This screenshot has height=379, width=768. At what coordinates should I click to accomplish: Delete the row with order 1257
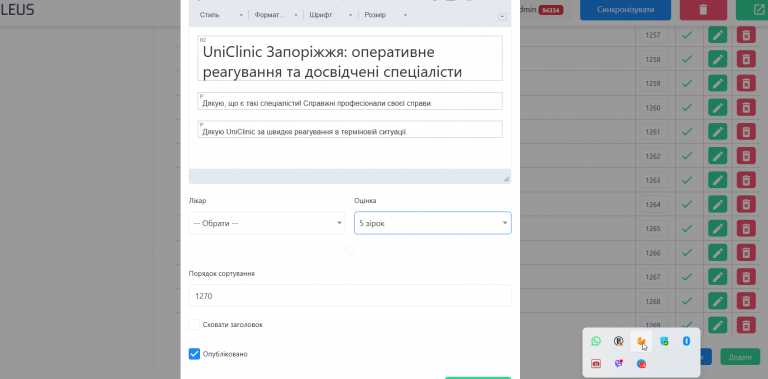click(746, 35)
